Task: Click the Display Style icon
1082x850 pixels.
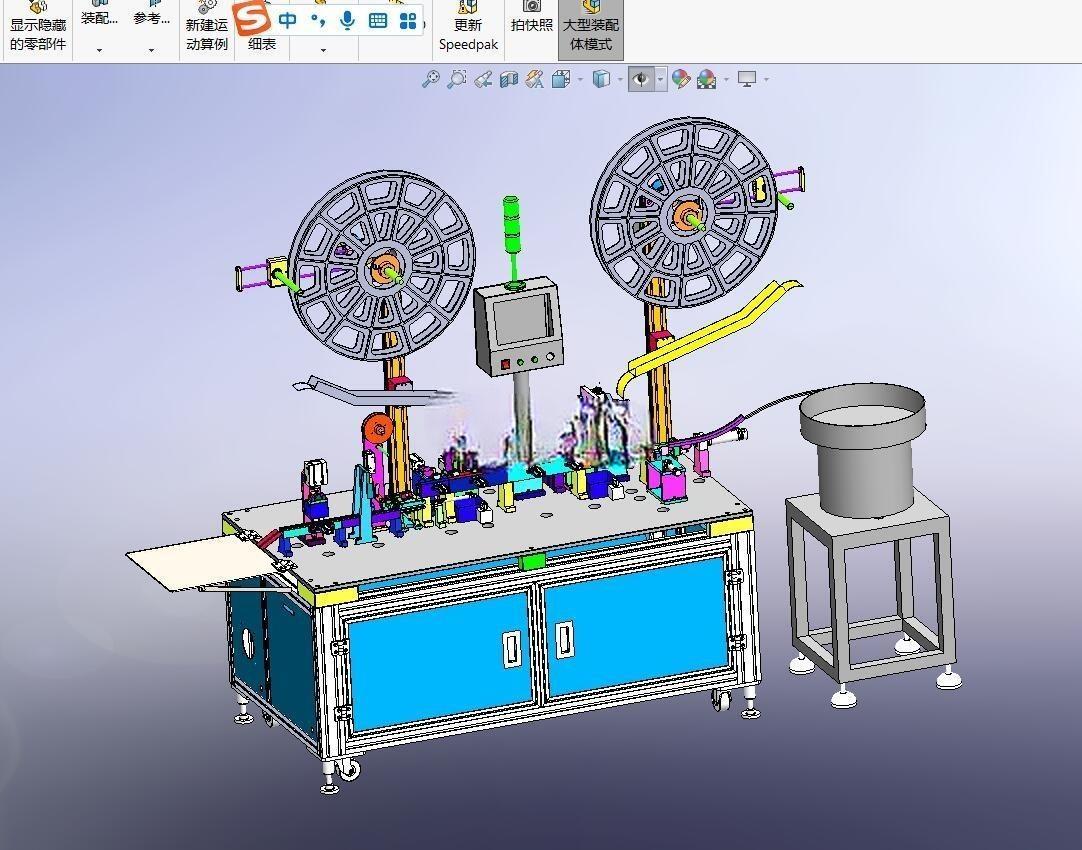Action: (x=601, y=79)
